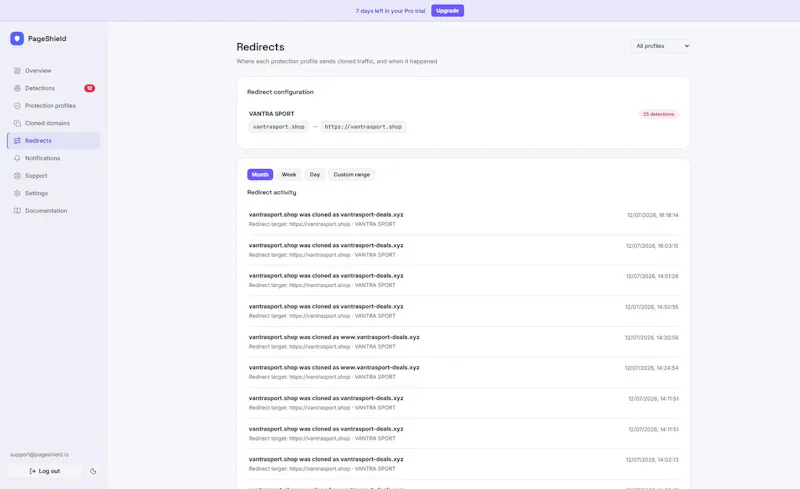Click the PageShield shield logo icon
Viewport: 800px width, 489px height.
pyautogui.click(x=17, y=38)
